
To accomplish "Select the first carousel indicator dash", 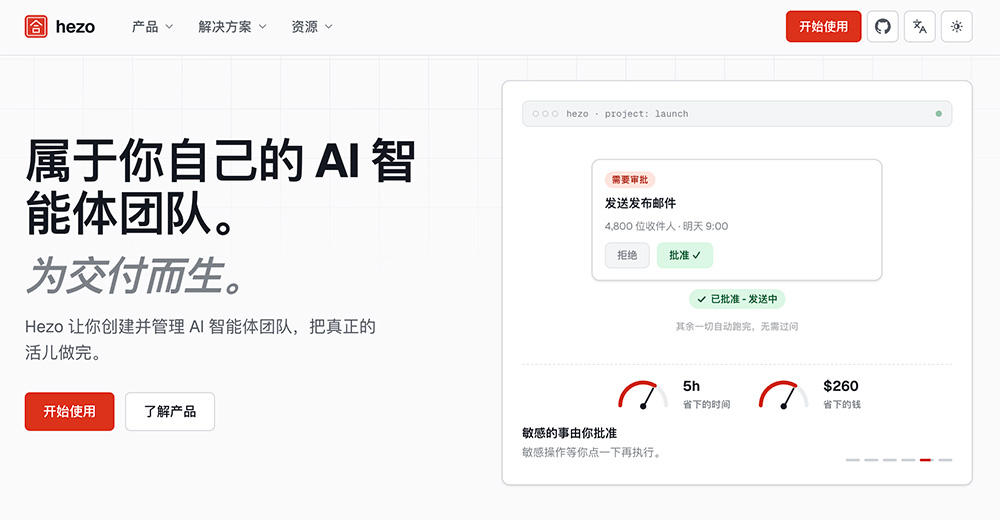I will click(853, 460).
